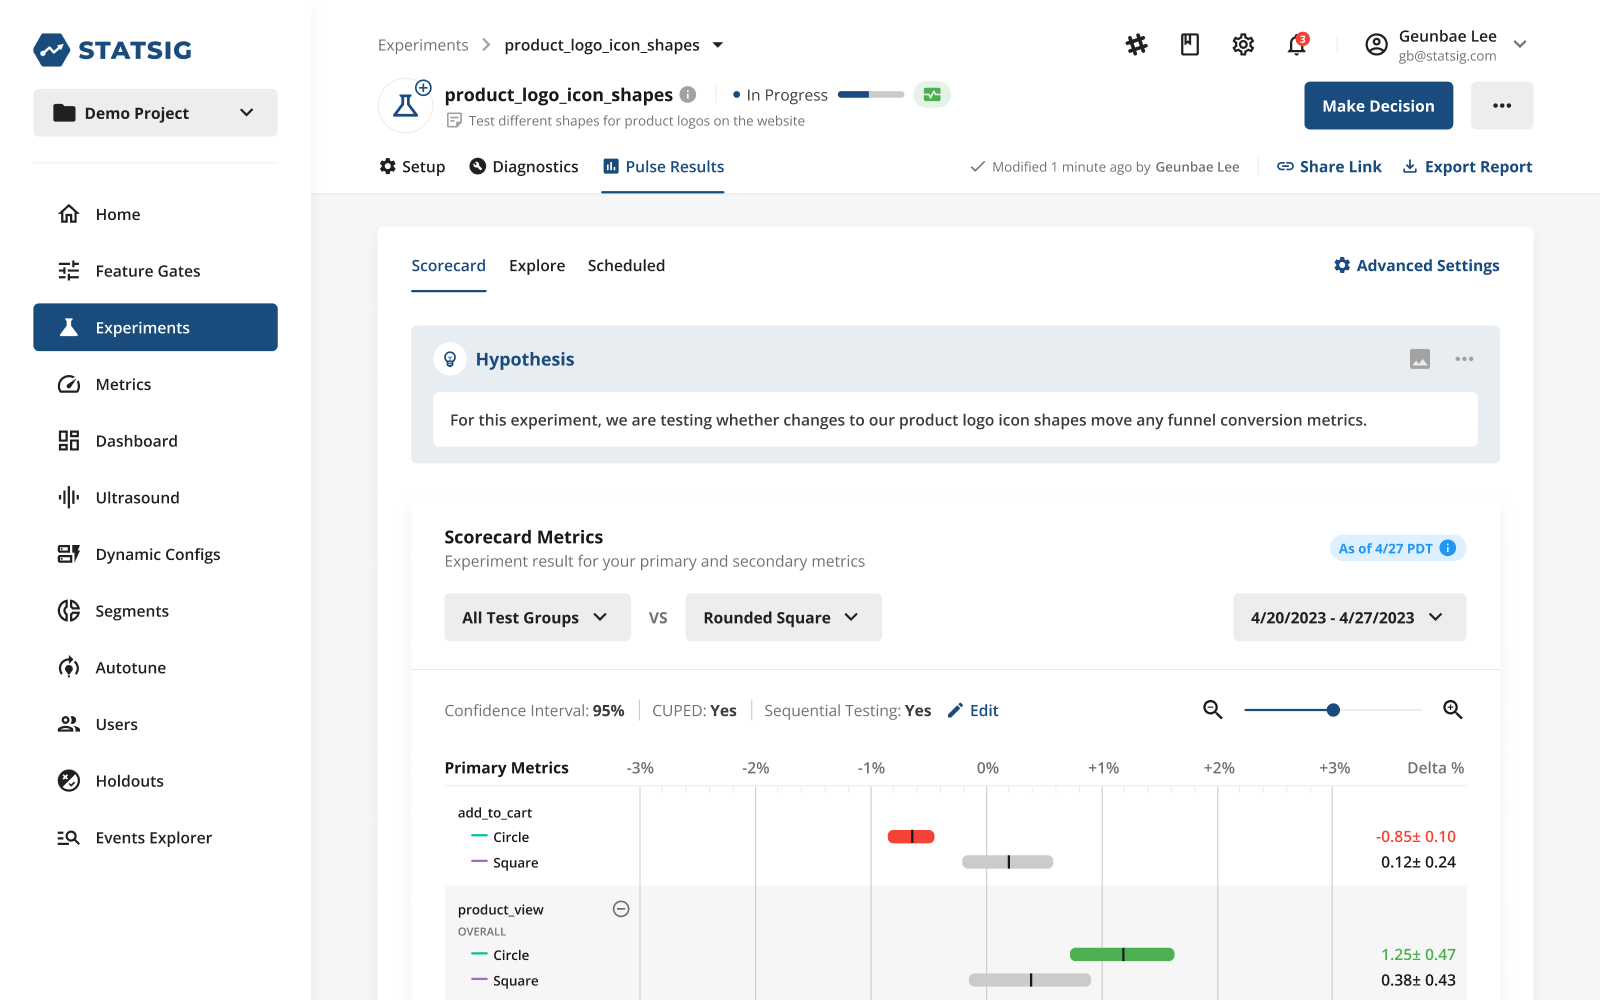Open Events Explorer from the sidebar
The height and width of the screenshot is (1000, 1600).
[153, 837]
